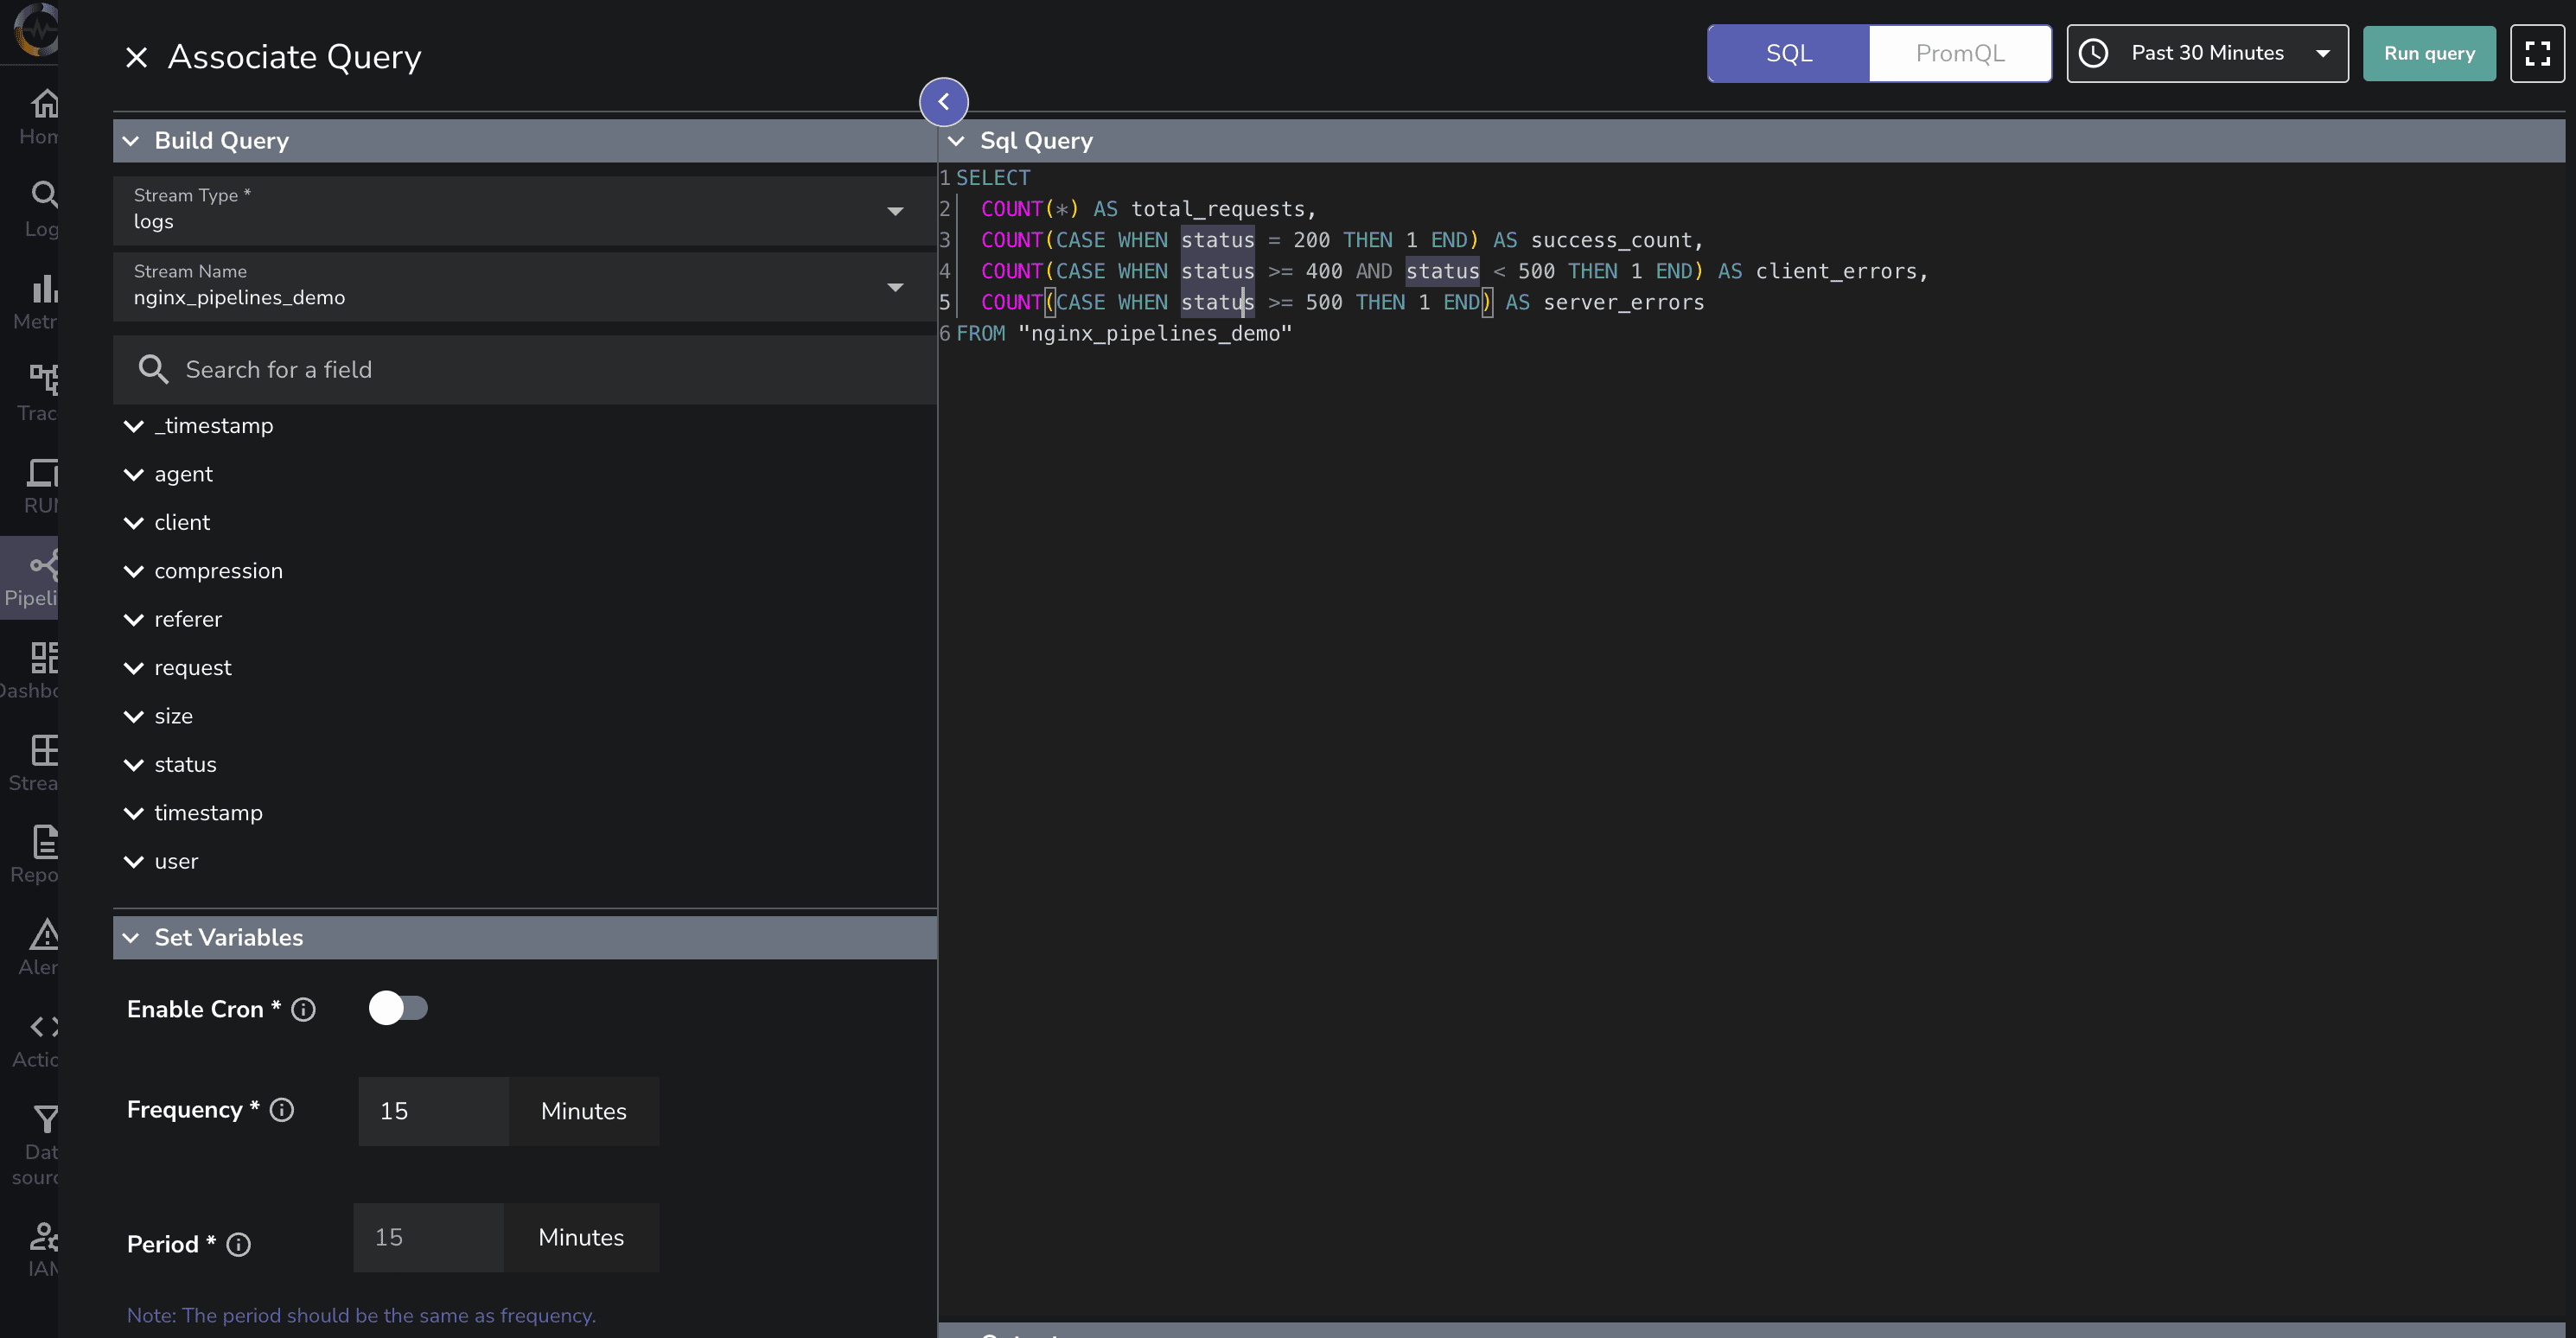Viewport: 2576px width, 1338px height.
Task: Close the Associate Query dialog
Action: coord(137,58)
